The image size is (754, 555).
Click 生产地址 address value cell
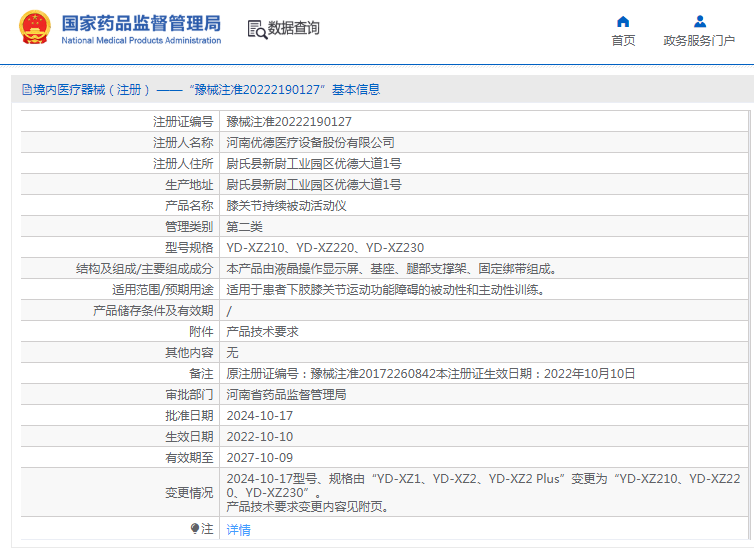coord(314,185)
